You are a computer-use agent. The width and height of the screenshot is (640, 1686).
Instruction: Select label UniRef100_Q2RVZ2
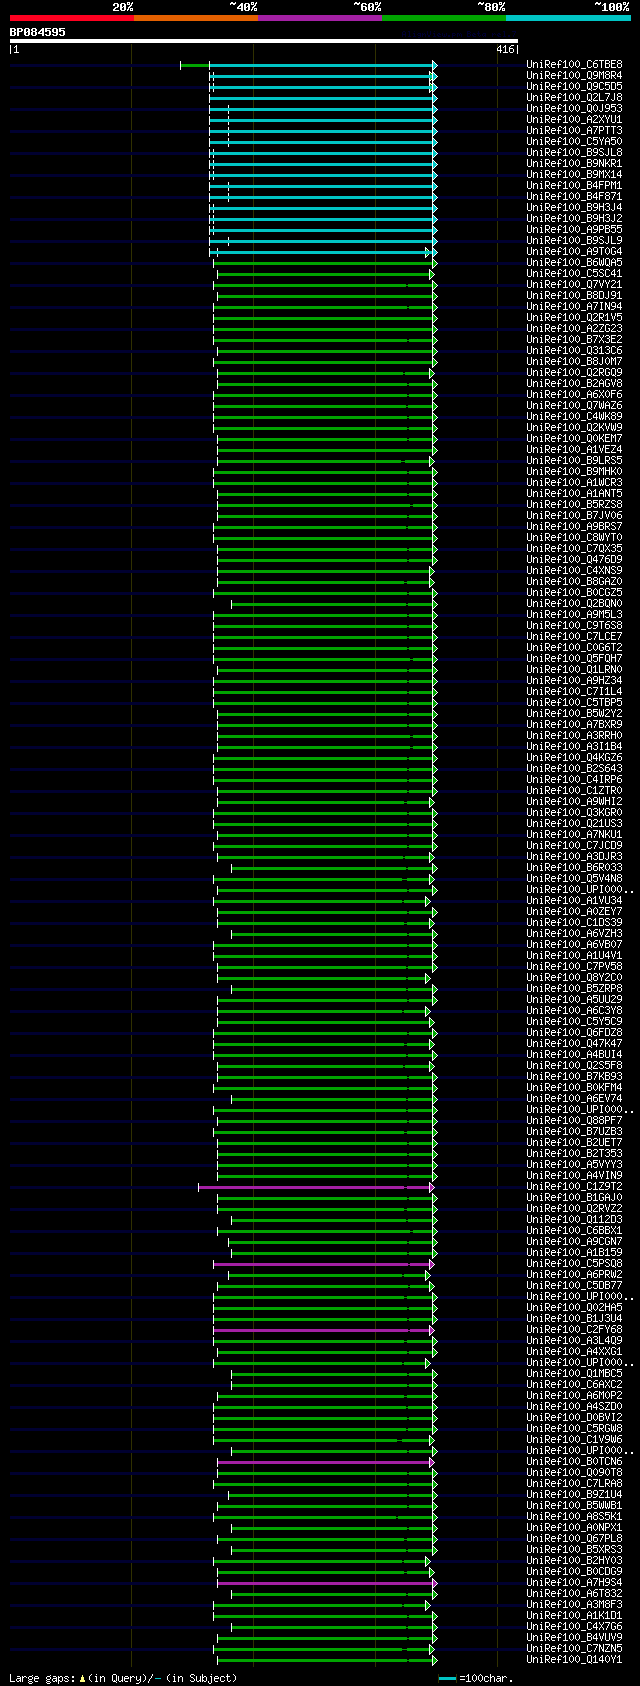pos(574,1209)
